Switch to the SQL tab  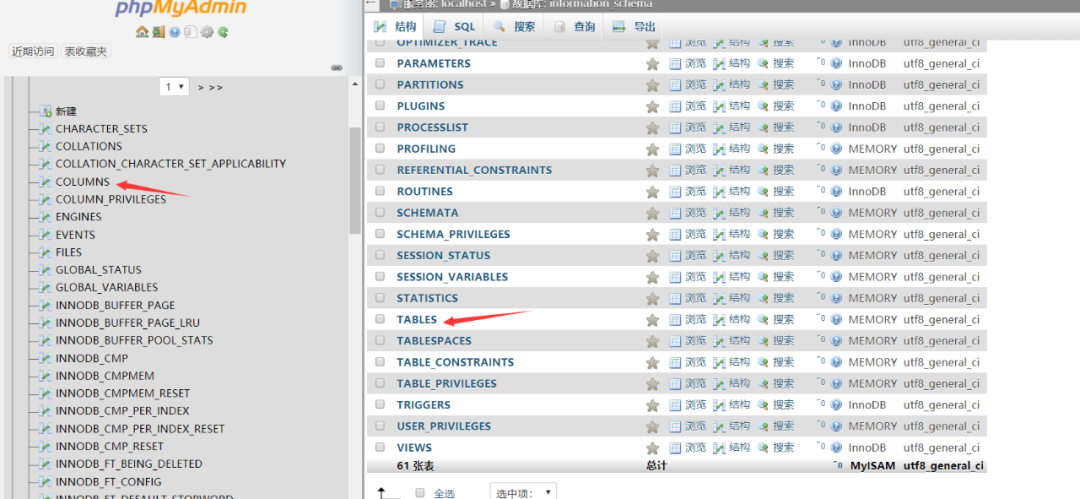[455, 27]
